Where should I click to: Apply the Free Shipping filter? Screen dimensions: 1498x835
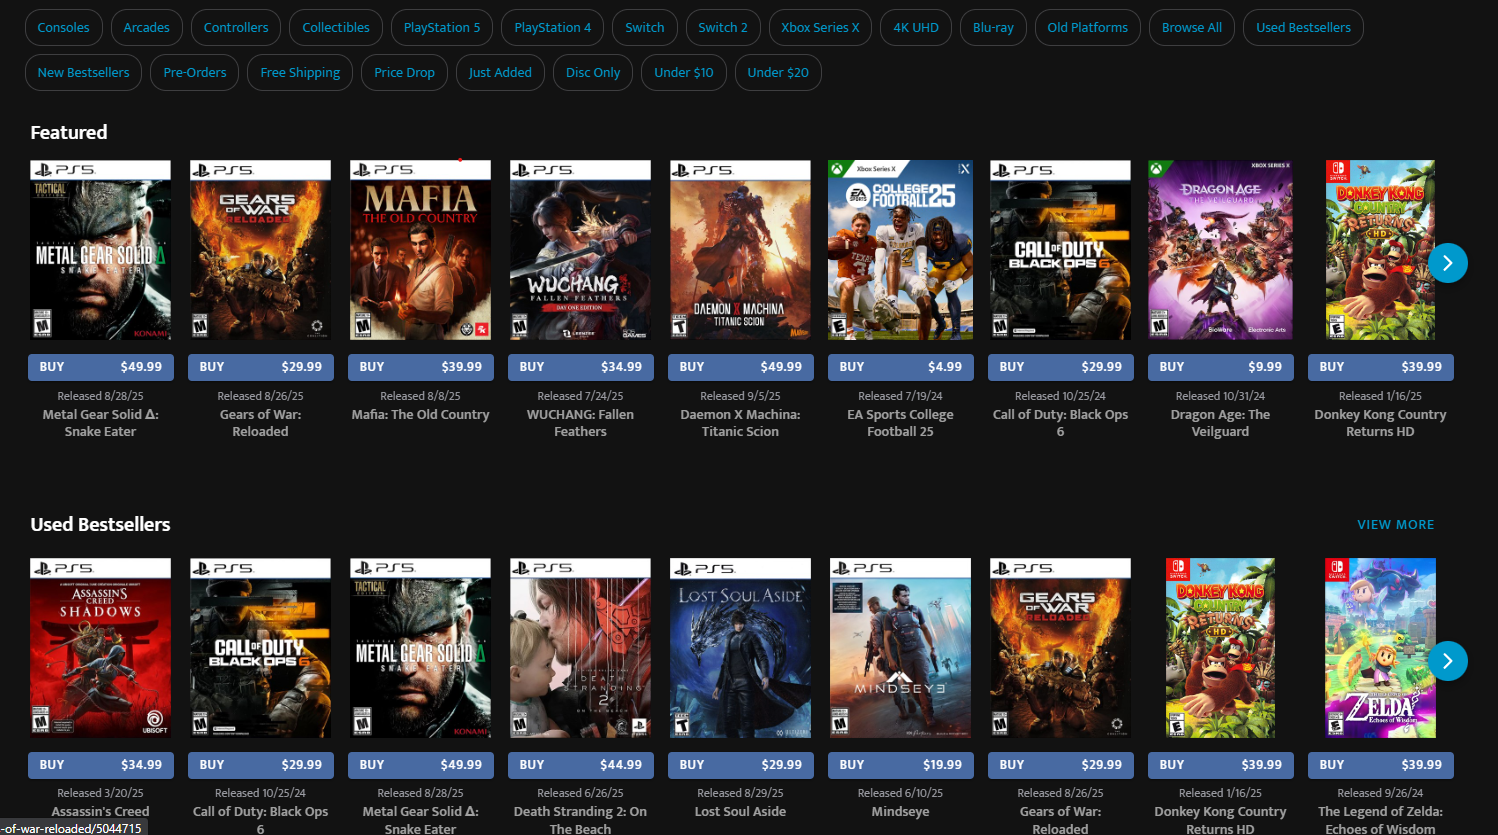300,73
